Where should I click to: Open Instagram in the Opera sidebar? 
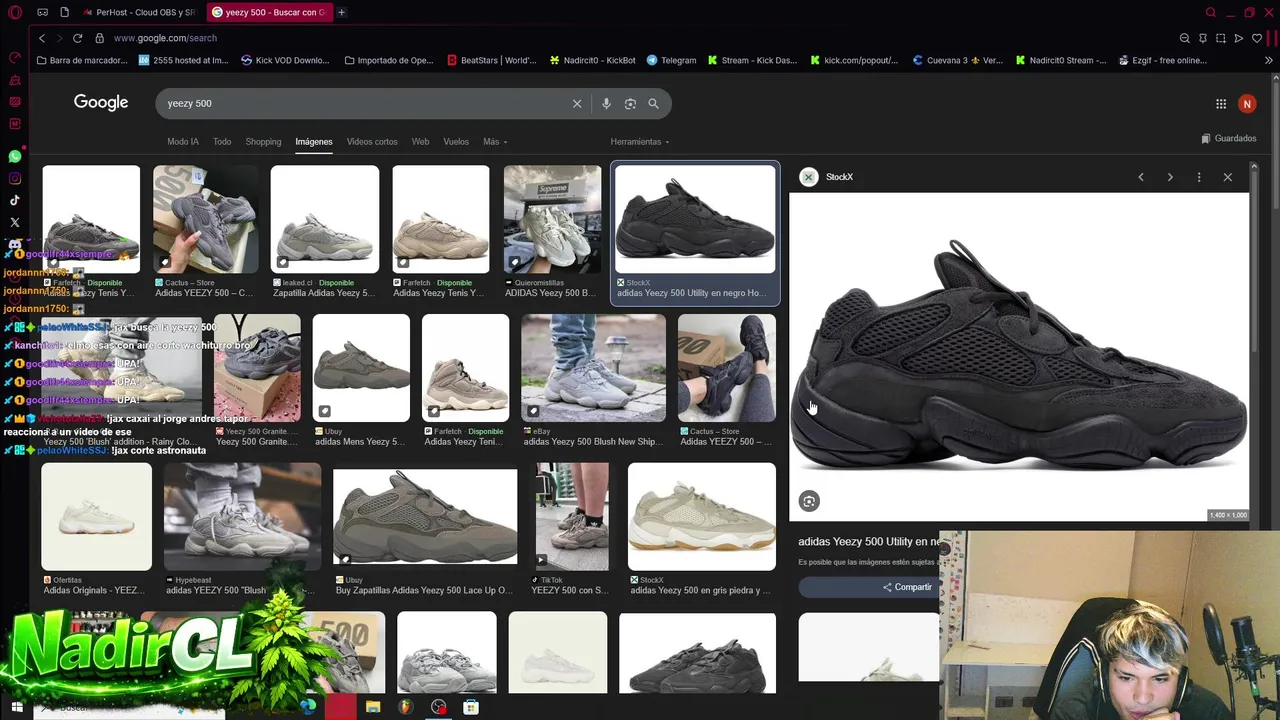(x=15, y=179)
